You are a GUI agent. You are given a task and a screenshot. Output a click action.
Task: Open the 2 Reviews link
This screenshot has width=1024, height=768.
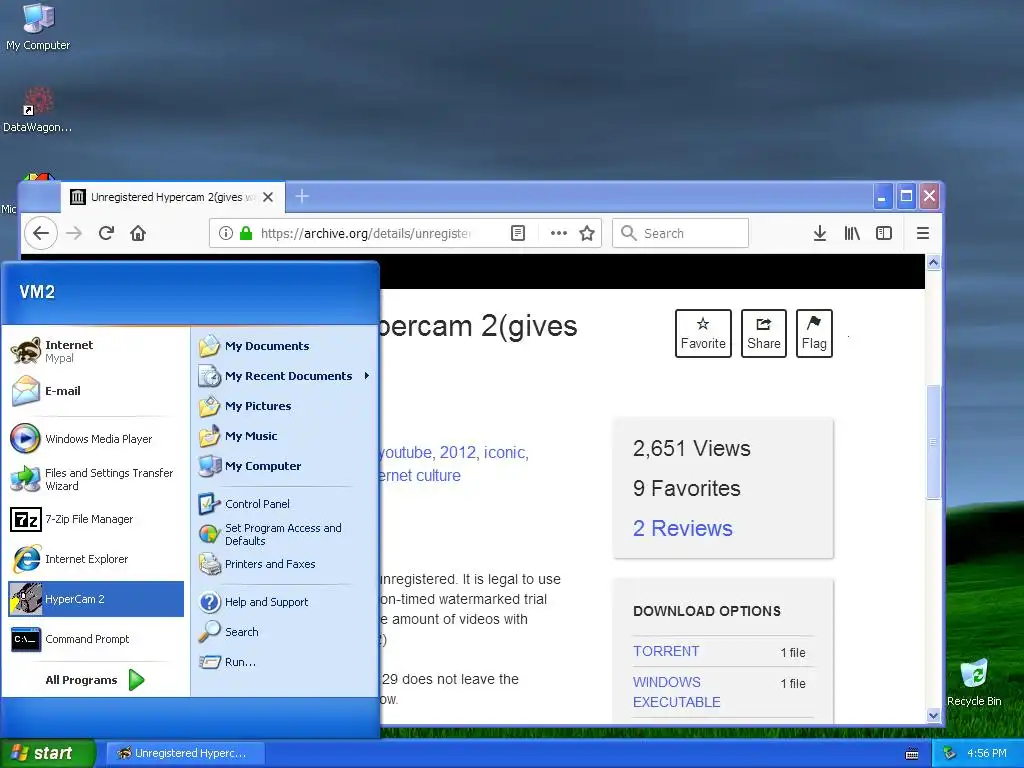682,528
